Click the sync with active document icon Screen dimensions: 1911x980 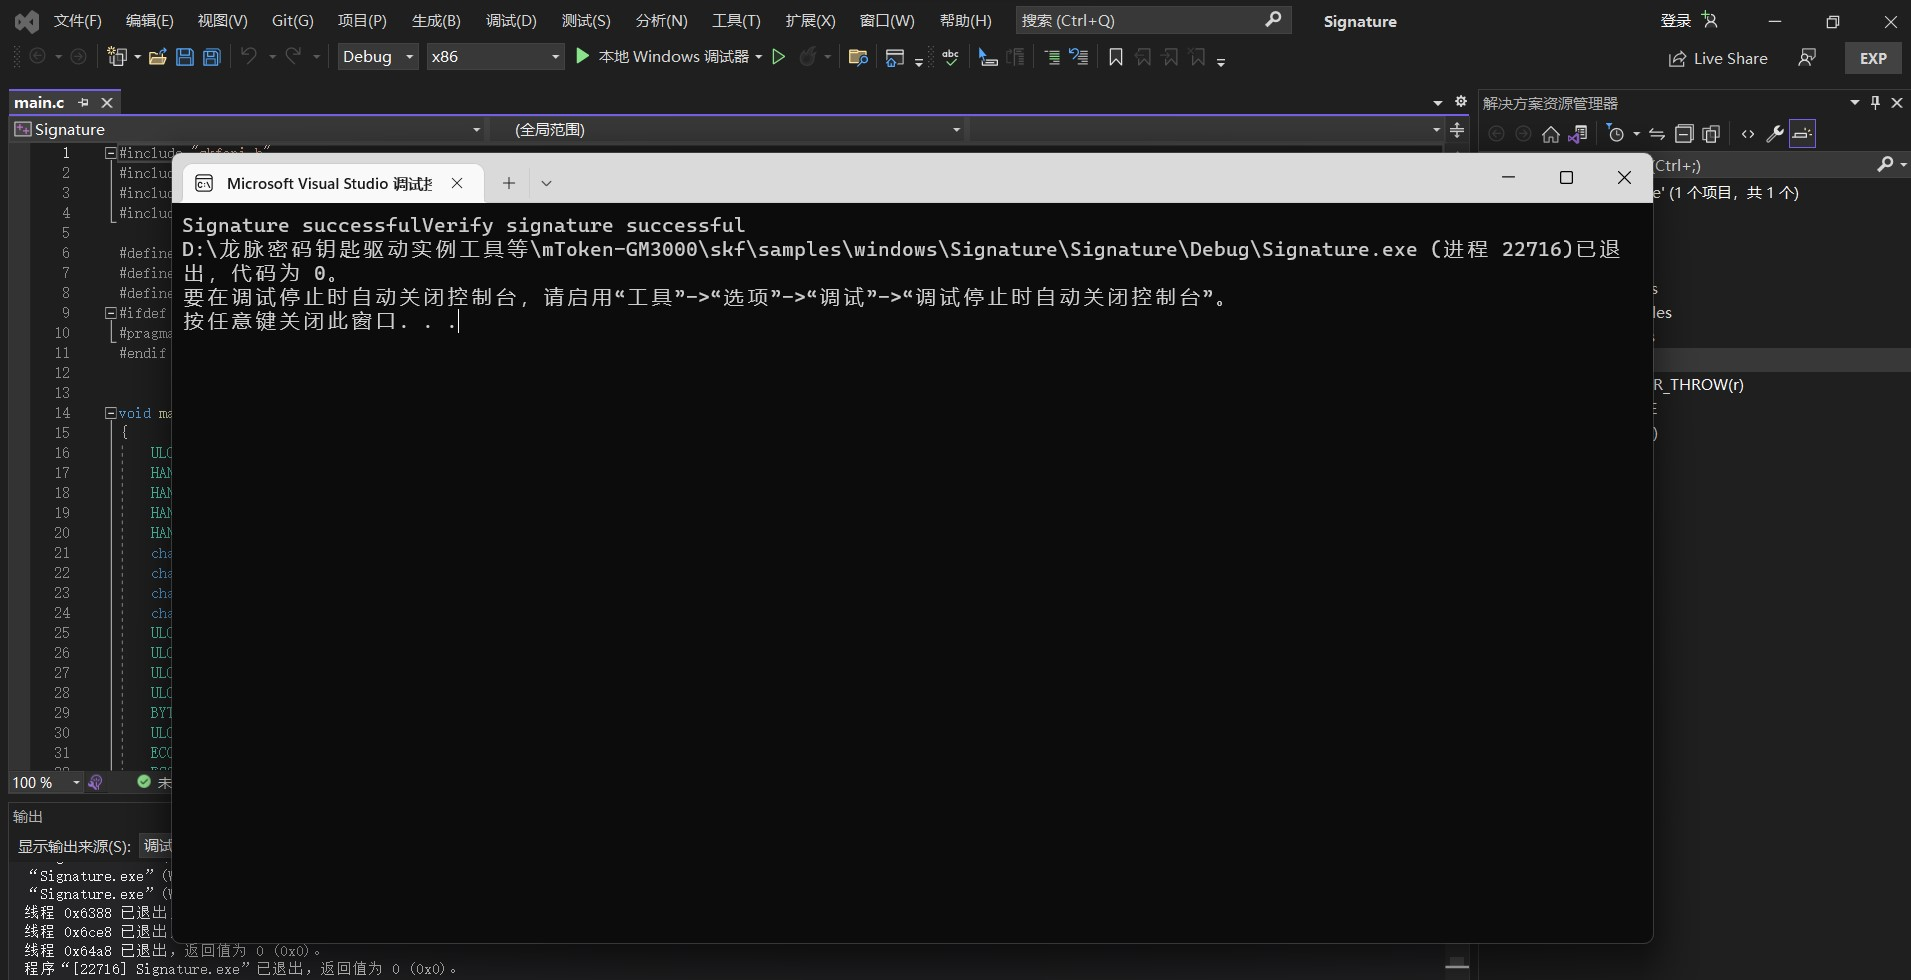(x=1657, y=134)
